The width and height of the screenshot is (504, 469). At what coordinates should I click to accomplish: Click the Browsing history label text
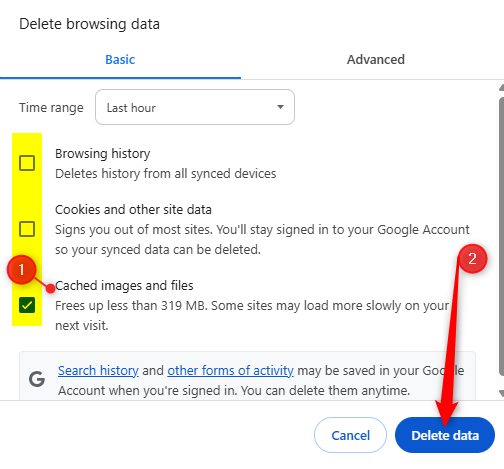pyautogui.click(x=103, y=154)
